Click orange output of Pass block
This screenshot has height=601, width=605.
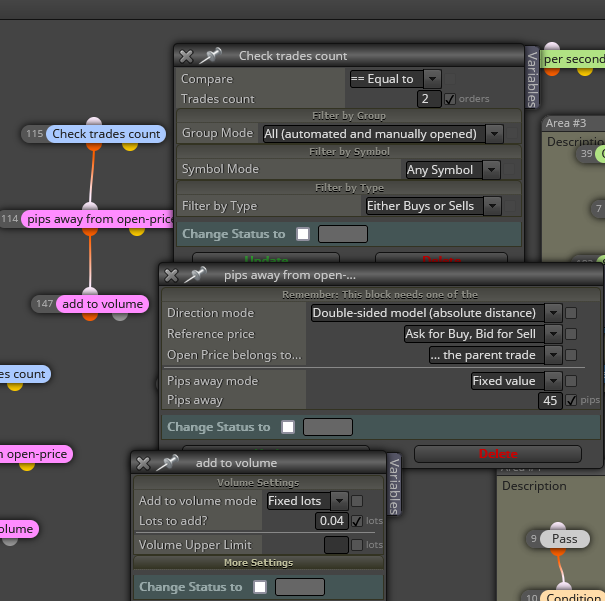558,551
